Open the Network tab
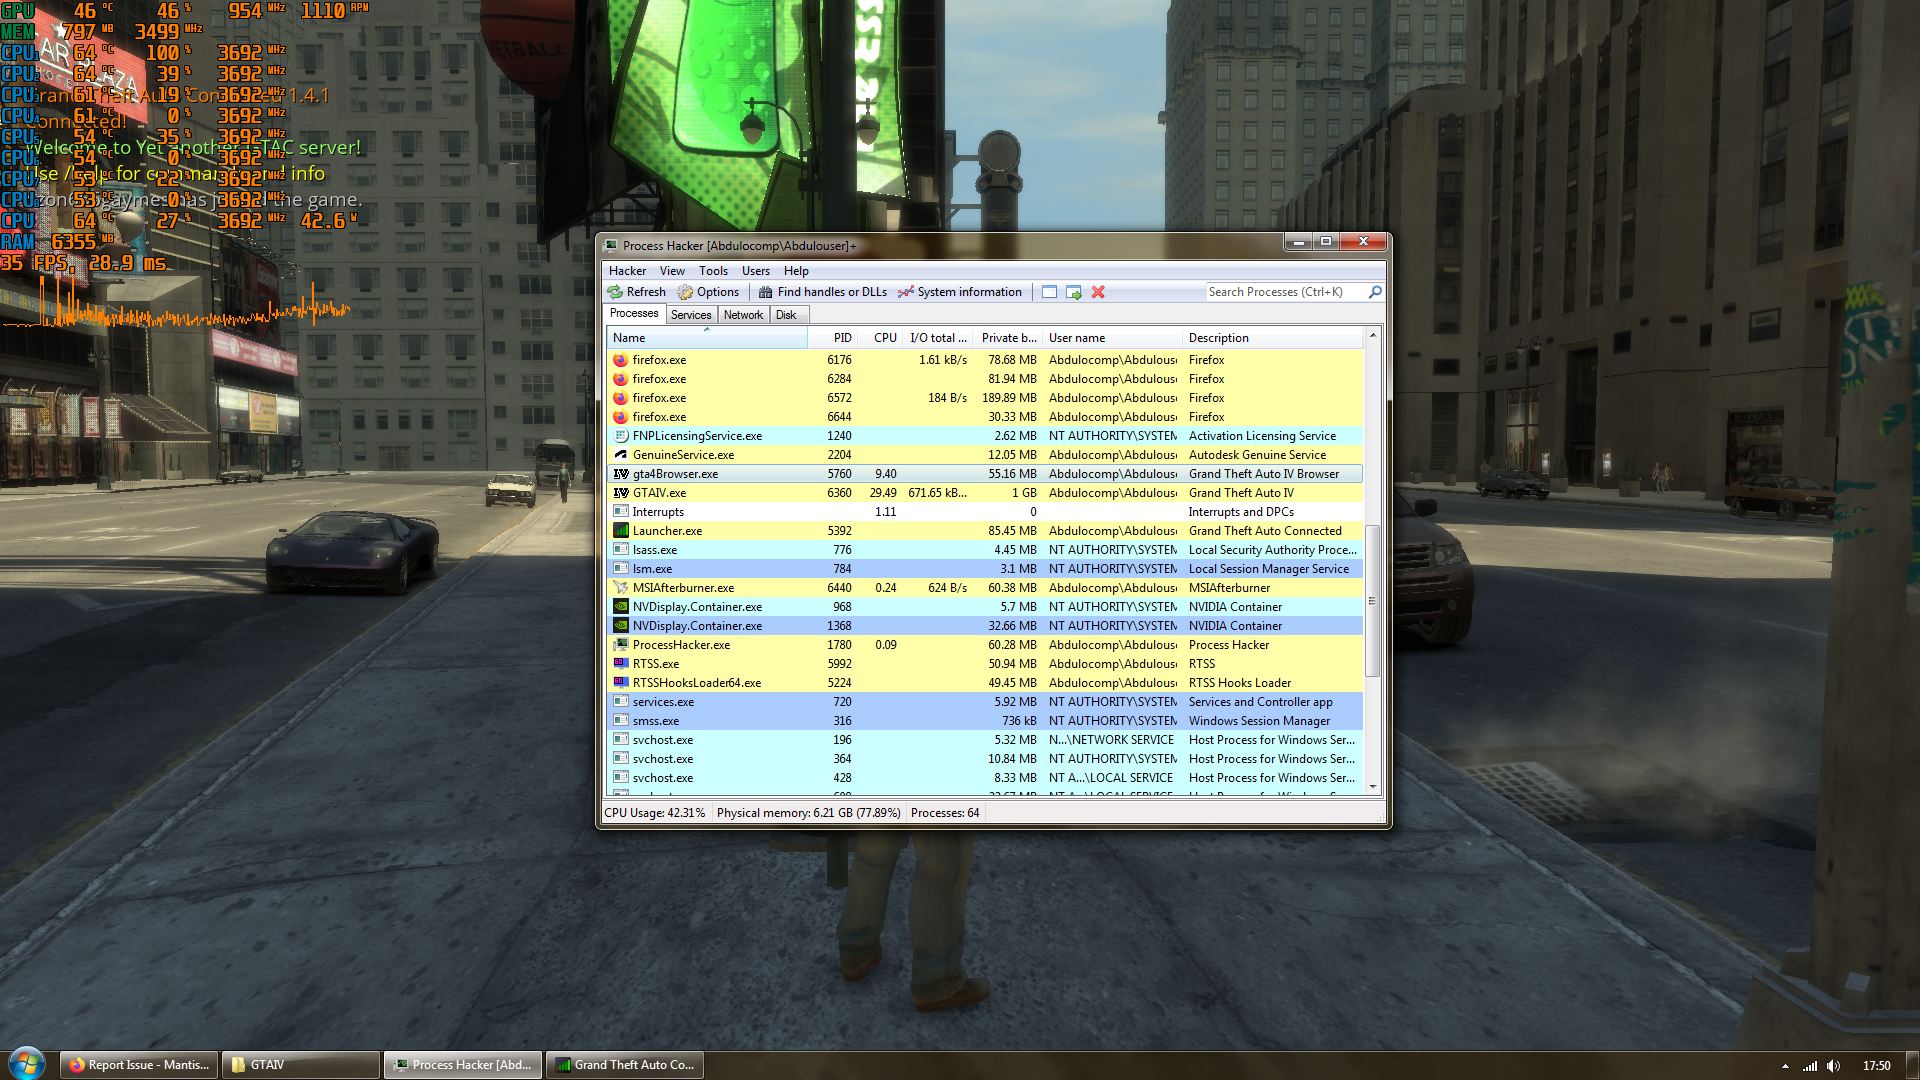 pos(744,315)
